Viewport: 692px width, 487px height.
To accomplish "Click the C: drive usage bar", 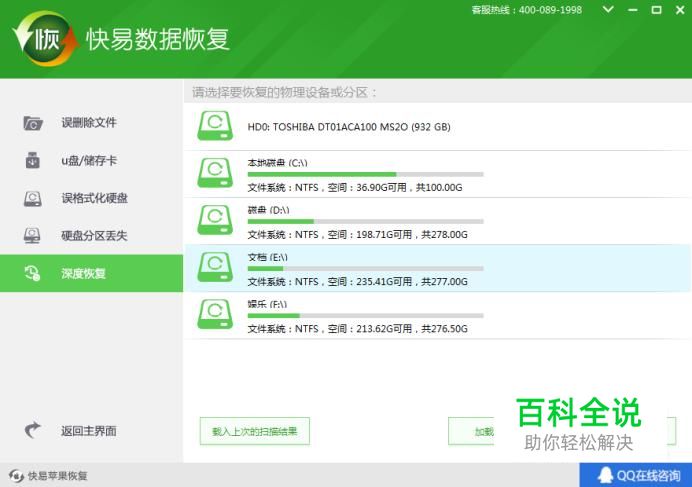I will click(x=365, y=174).
